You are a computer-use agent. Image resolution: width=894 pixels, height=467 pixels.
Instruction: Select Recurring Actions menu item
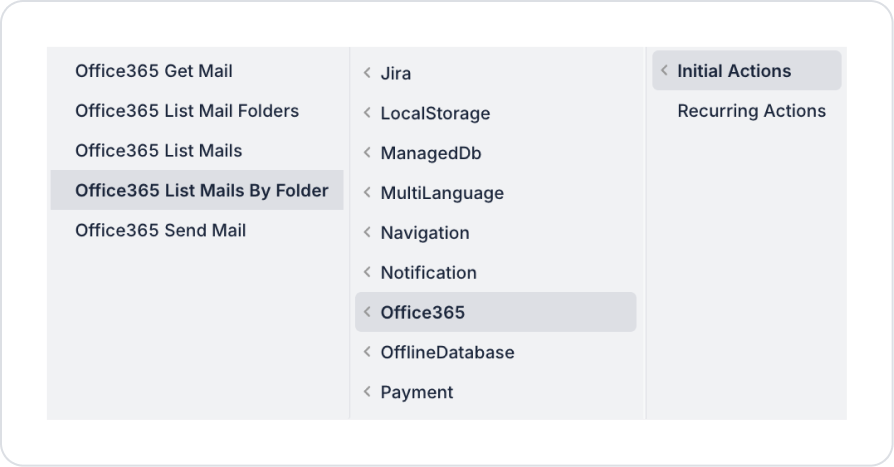[747, 111]
